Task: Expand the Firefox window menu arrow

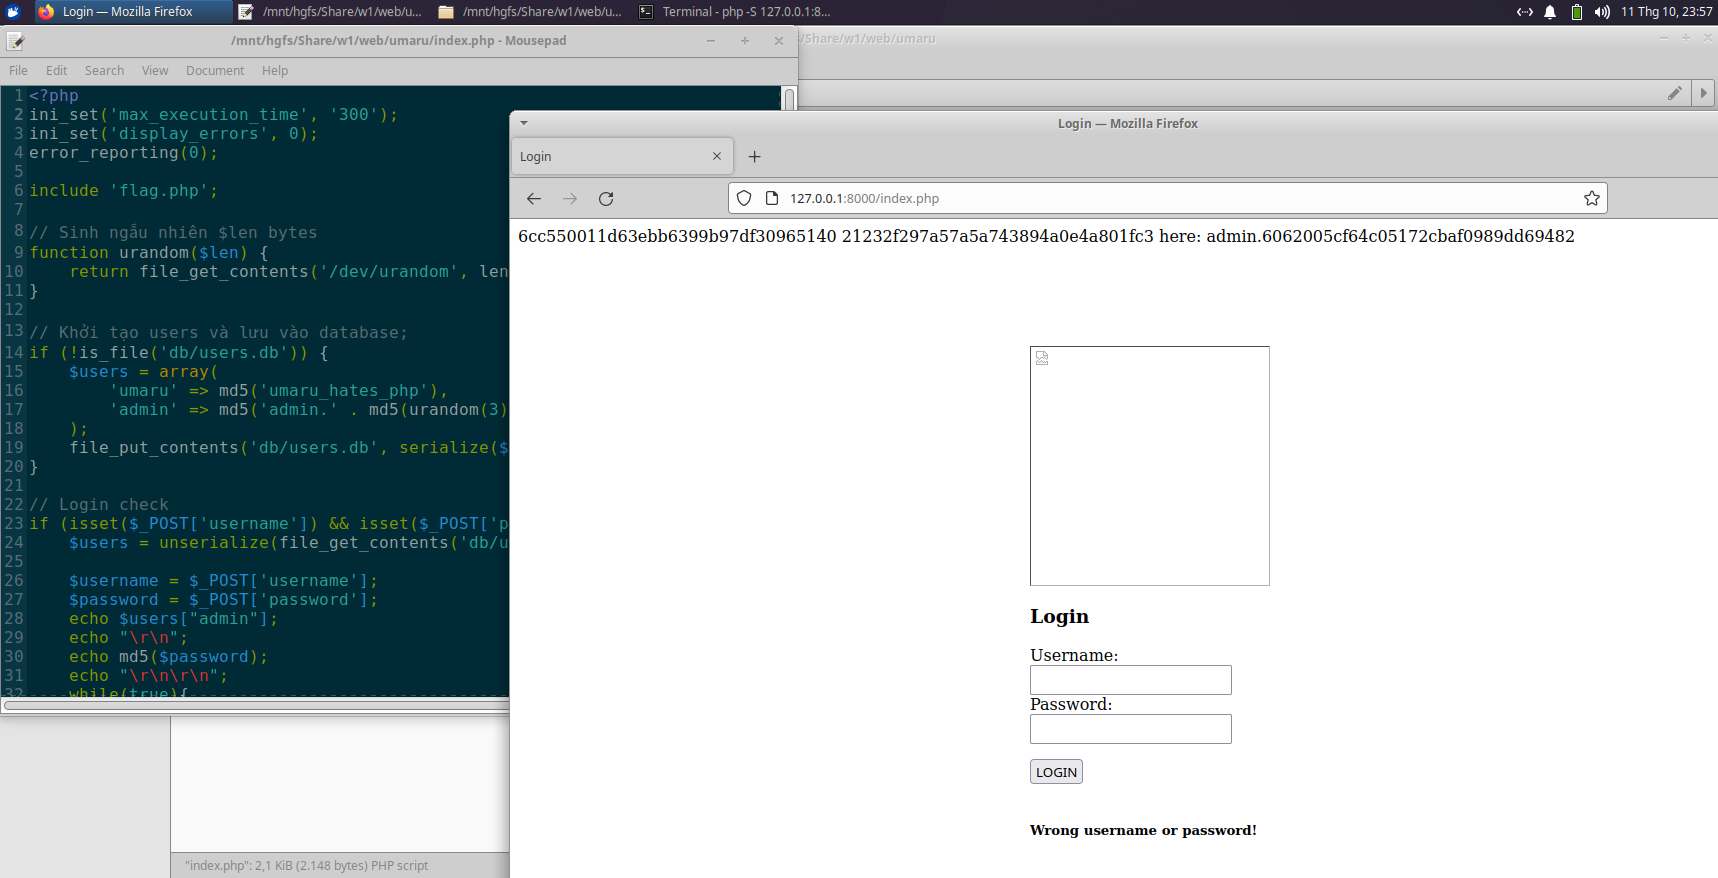Action: tap(524, 124)
